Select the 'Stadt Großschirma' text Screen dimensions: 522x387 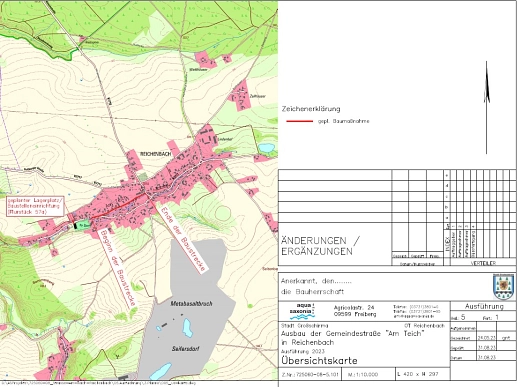coord(305,326)
